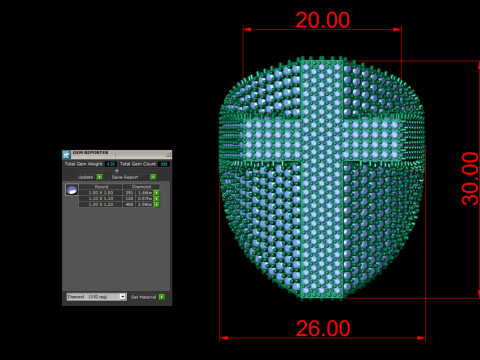Select the '1.10 X 1.10' size cell
Image resolution: width=480 pixels, height=360 pixels.
[101, 199]
